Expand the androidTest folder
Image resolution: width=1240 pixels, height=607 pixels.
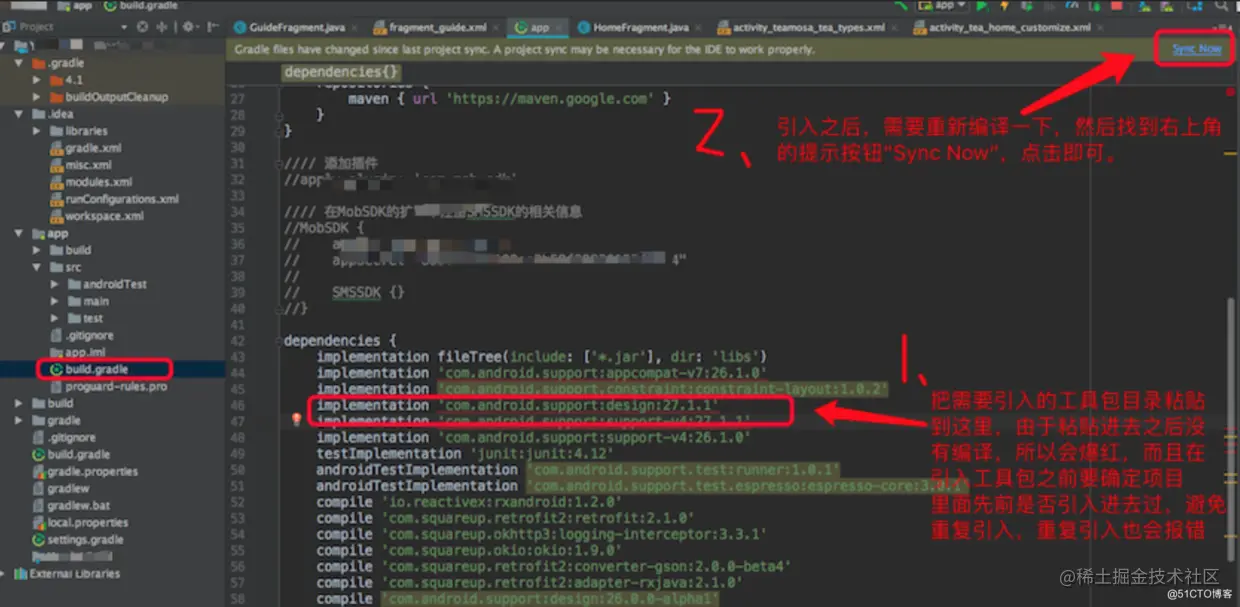point(55,284)
